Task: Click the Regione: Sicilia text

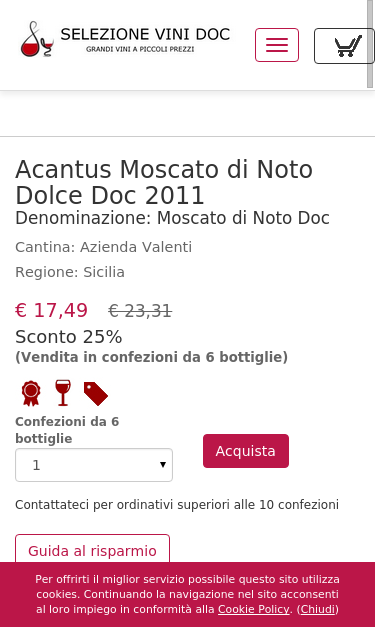Action: 70,272
